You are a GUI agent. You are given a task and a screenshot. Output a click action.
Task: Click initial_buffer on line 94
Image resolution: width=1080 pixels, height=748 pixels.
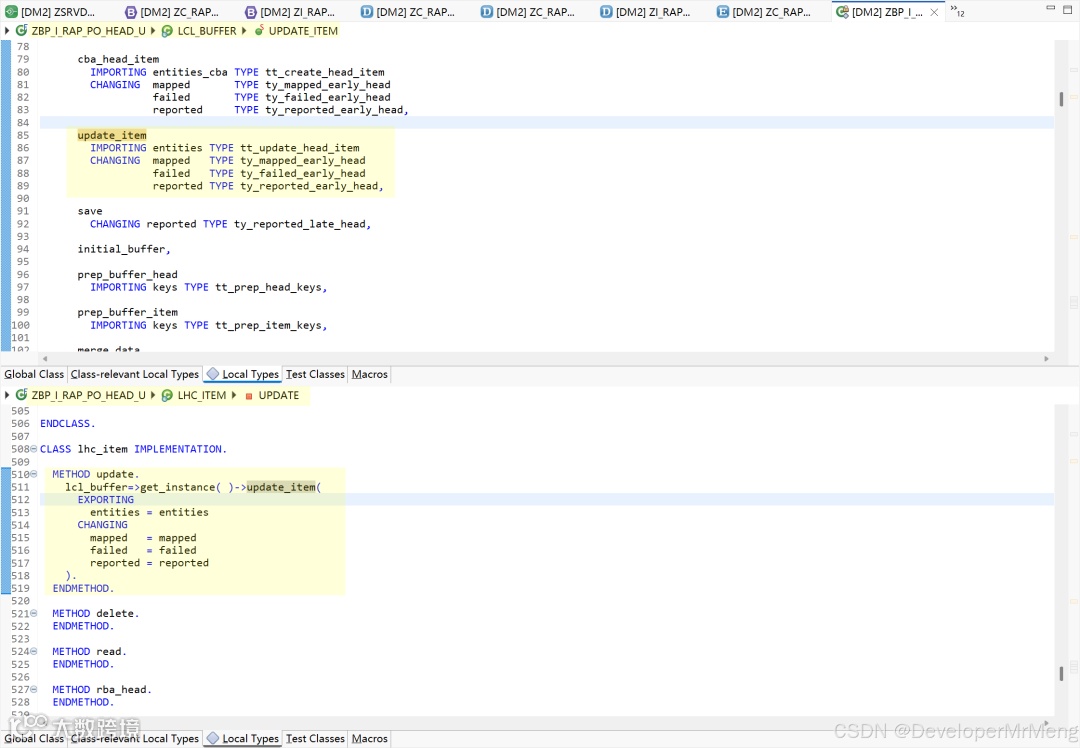click(x=121, y=249)
